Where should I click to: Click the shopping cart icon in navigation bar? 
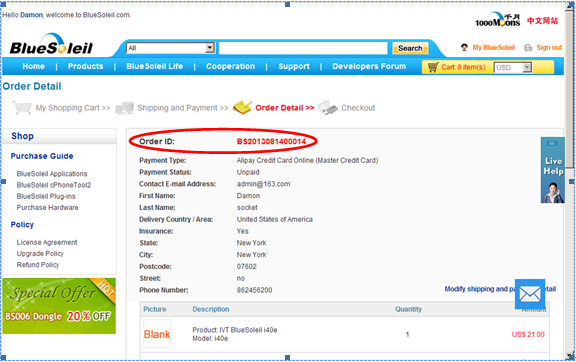(x=433, y=67)
